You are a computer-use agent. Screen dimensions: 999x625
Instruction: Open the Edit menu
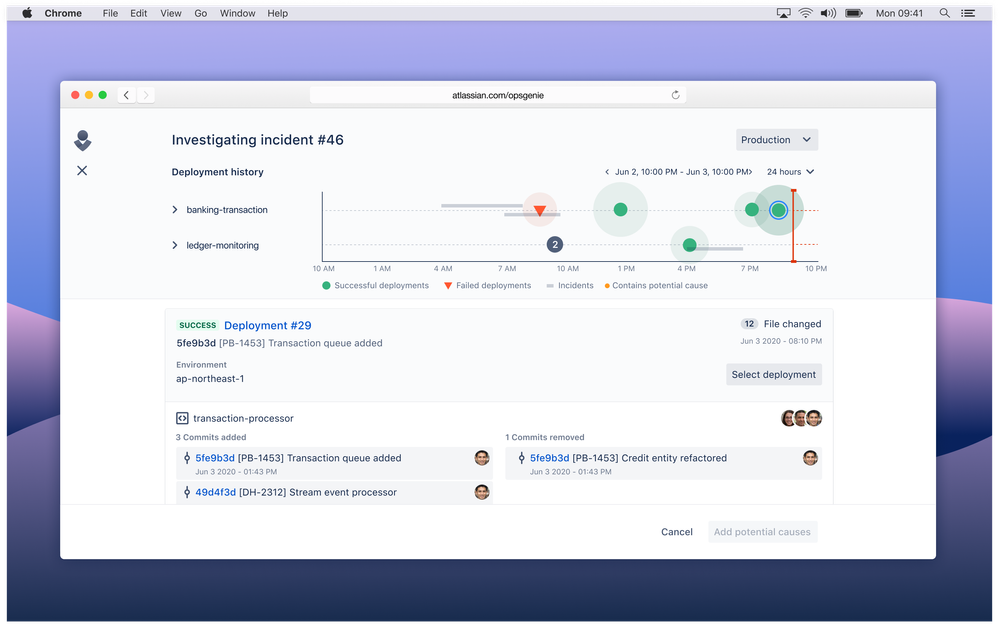tap(139, 13)
